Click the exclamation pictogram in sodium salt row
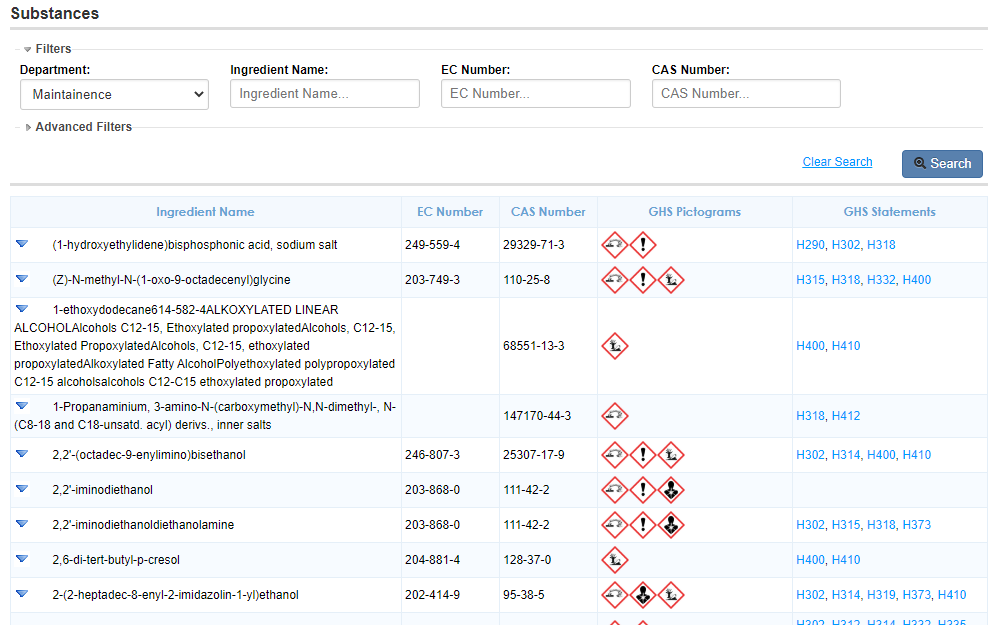Viewport: 1000px width, 625px height. point(643,245)
